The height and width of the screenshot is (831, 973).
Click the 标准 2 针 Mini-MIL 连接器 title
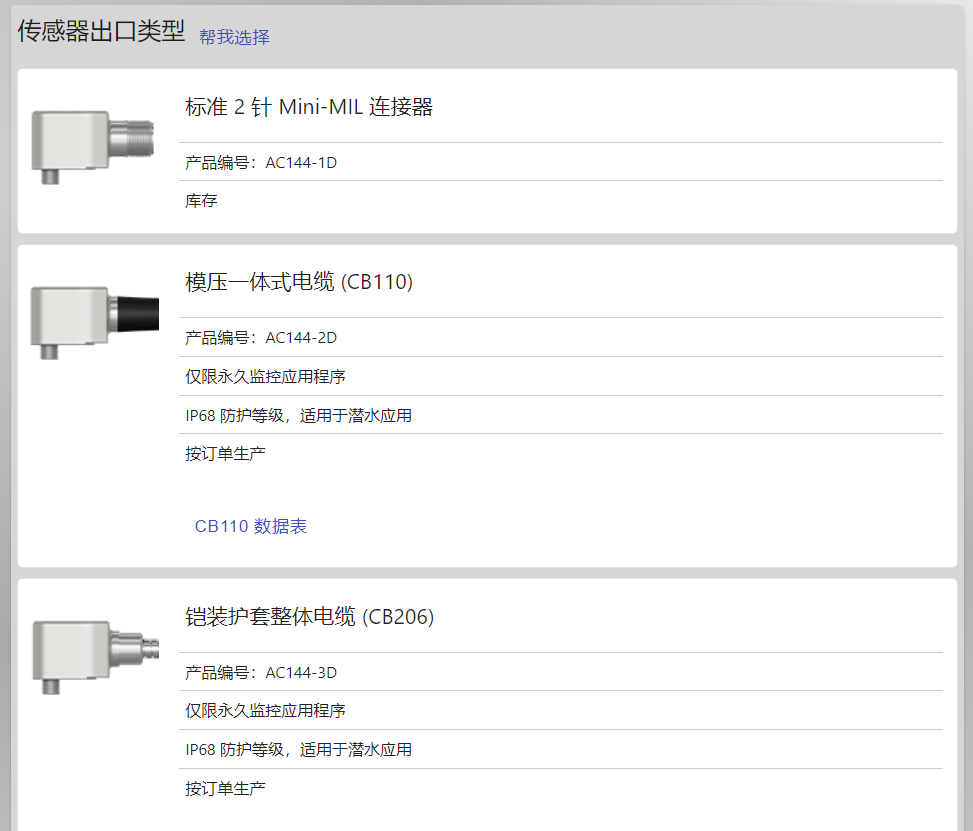(x=309, y=107)
